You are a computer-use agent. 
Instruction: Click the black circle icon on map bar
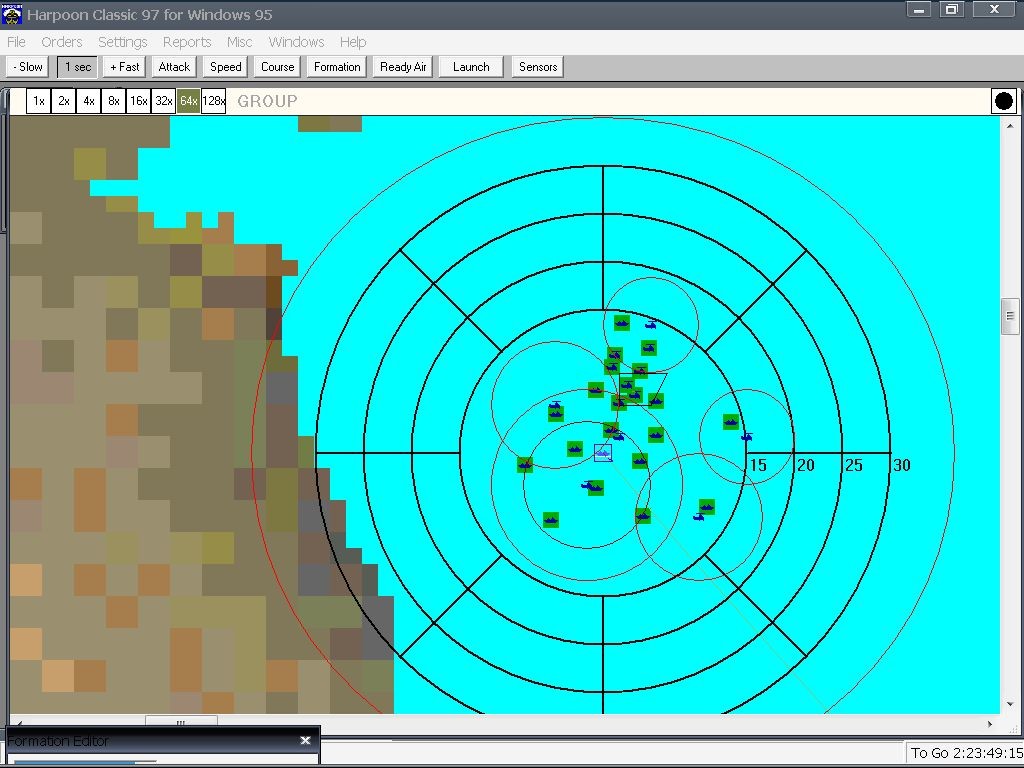[1003, 101]
